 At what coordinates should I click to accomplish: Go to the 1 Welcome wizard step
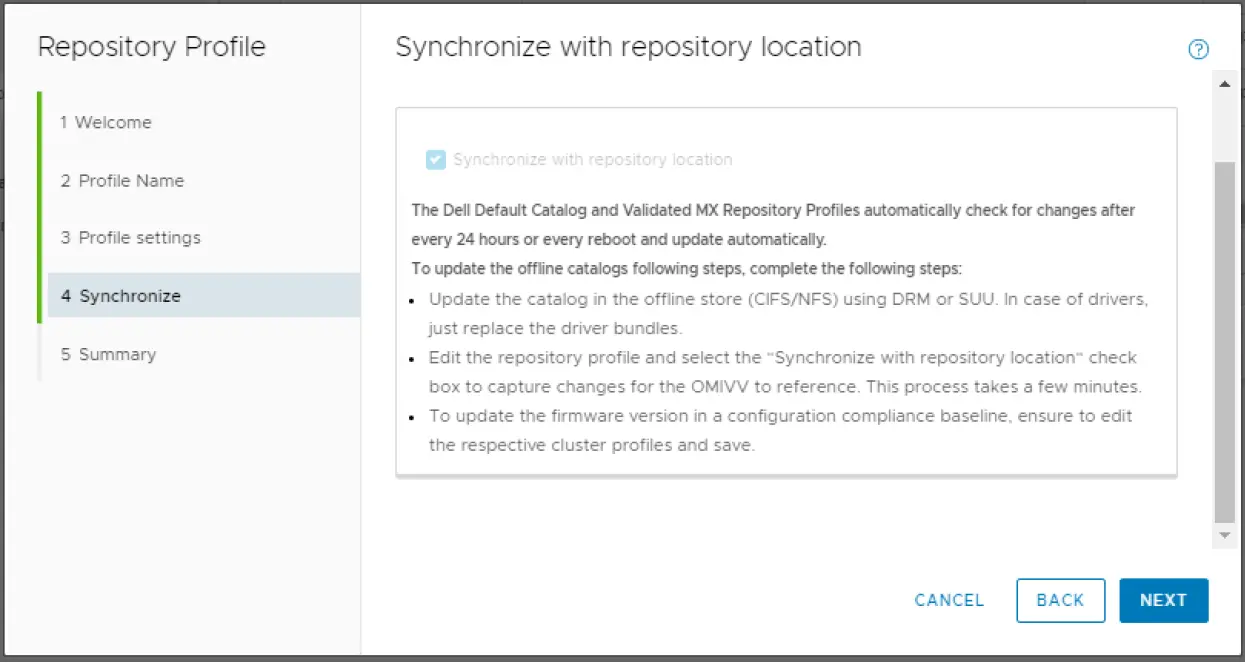click(105, 122)
